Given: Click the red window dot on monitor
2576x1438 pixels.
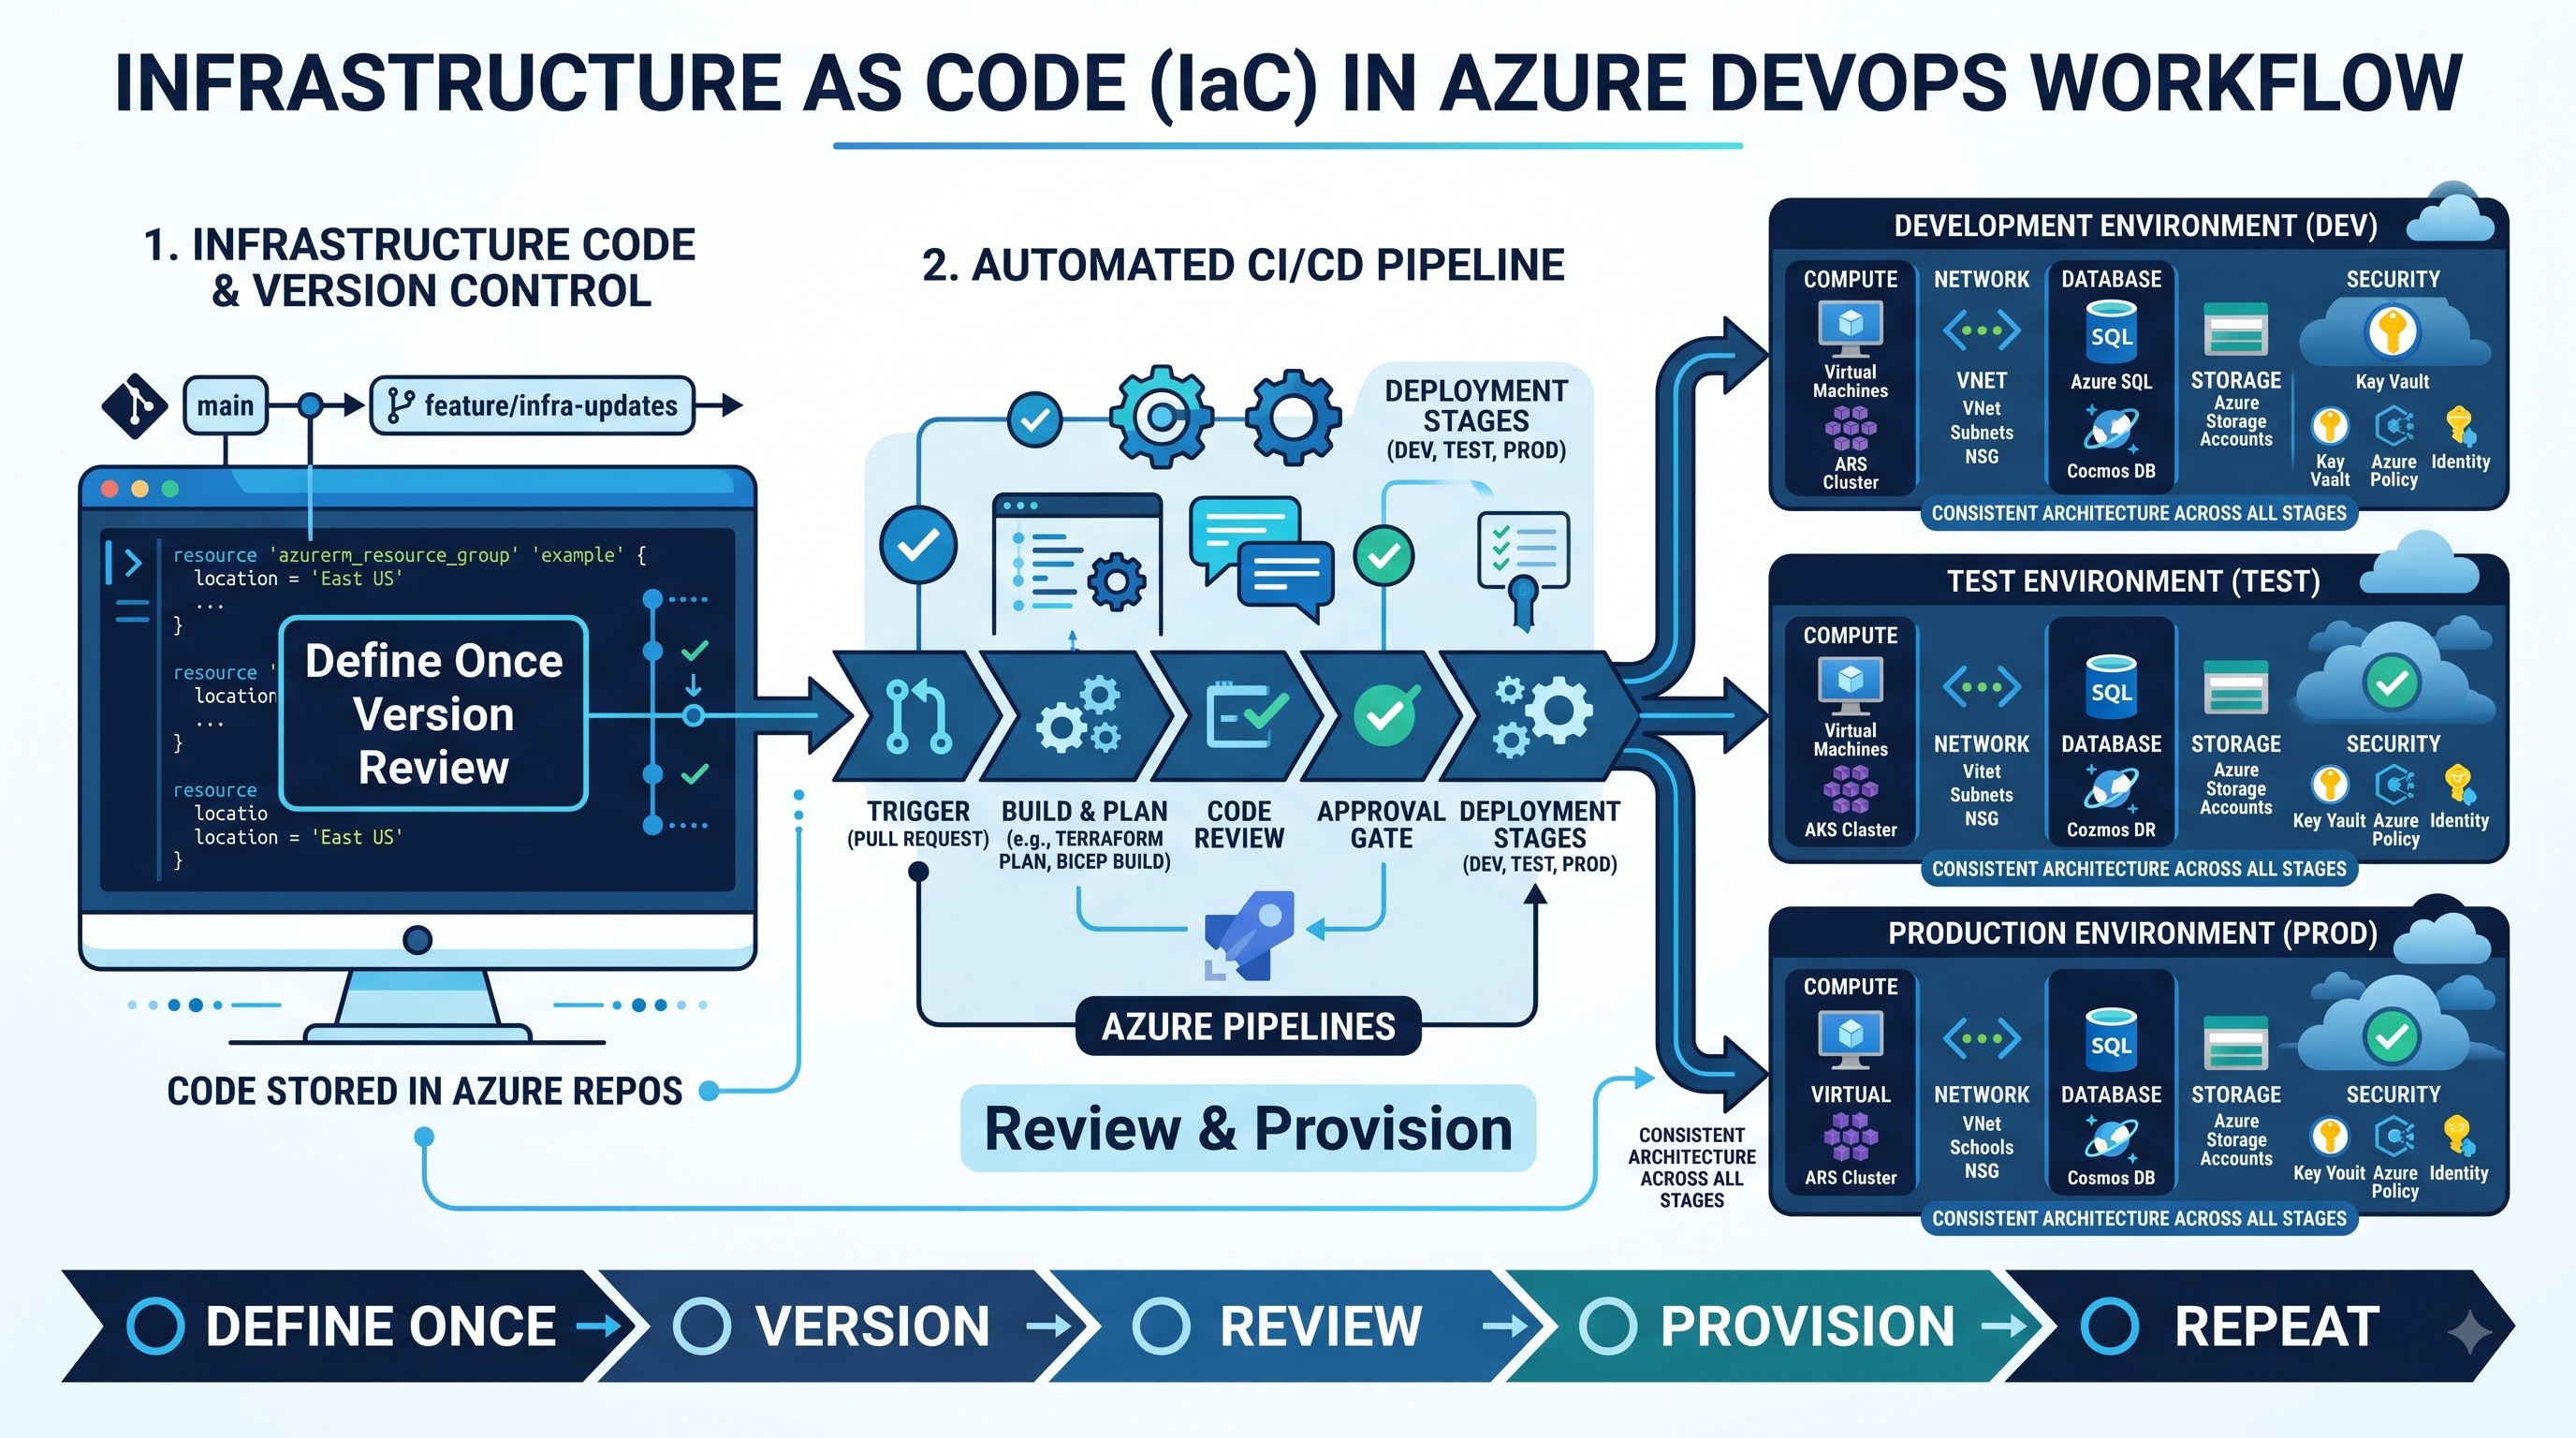Looking at the screenshot, I should pos(110,488).
